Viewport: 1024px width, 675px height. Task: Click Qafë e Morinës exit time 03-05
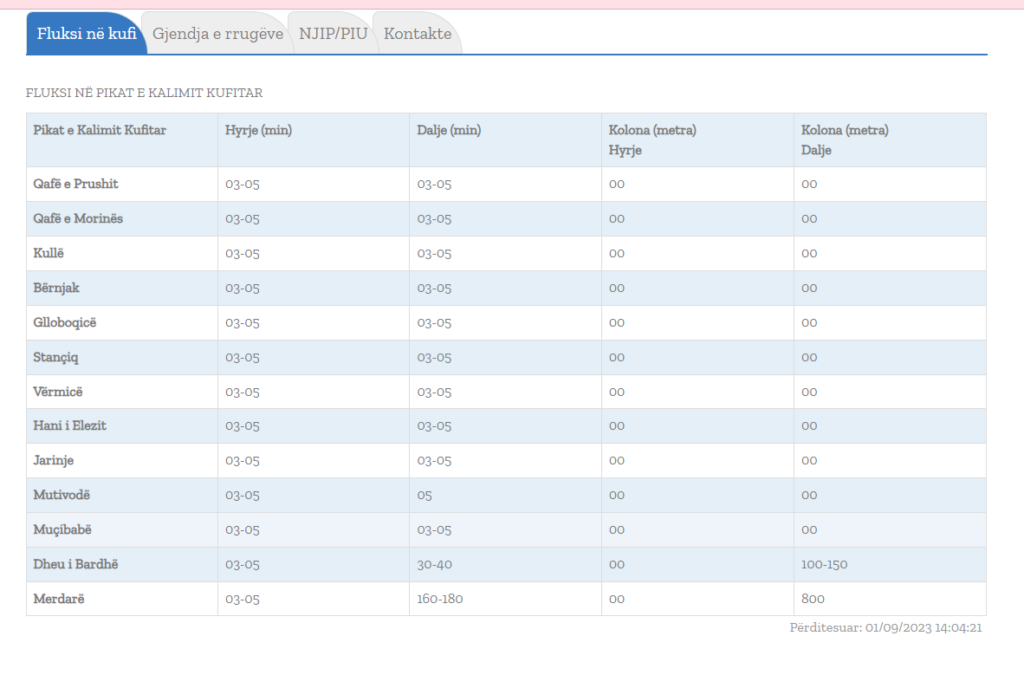pyautogui.click(x=434, y=219)
